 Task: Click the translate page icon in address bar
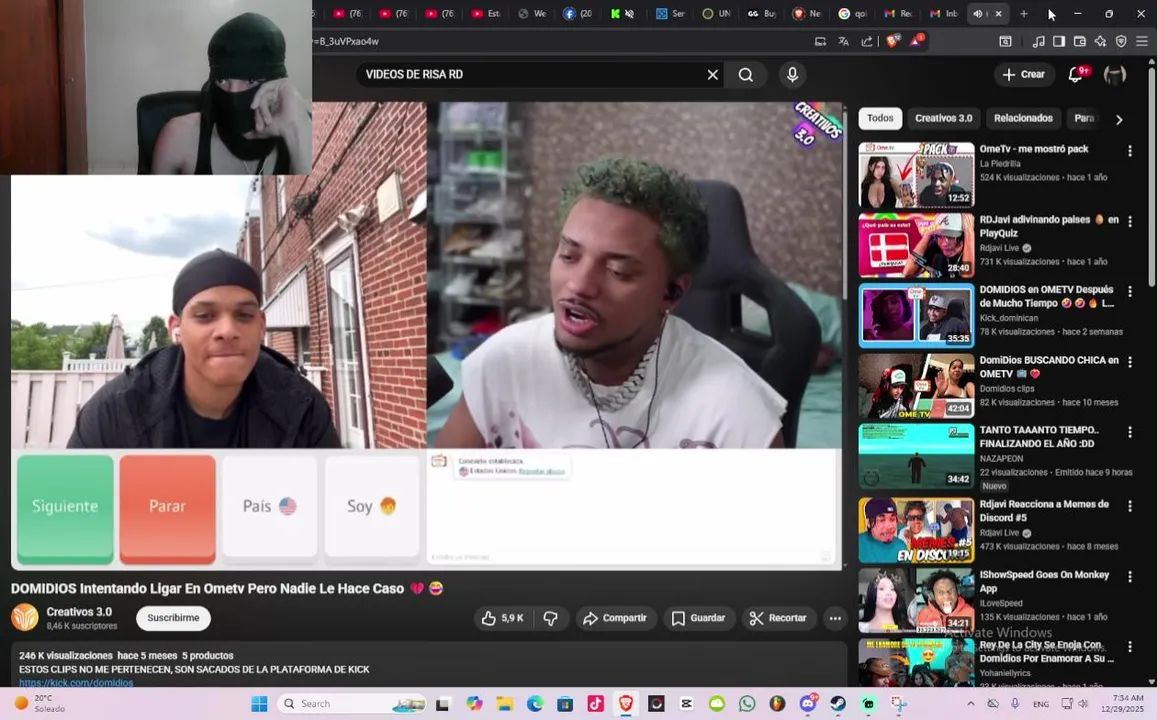[x=843, y=41]
